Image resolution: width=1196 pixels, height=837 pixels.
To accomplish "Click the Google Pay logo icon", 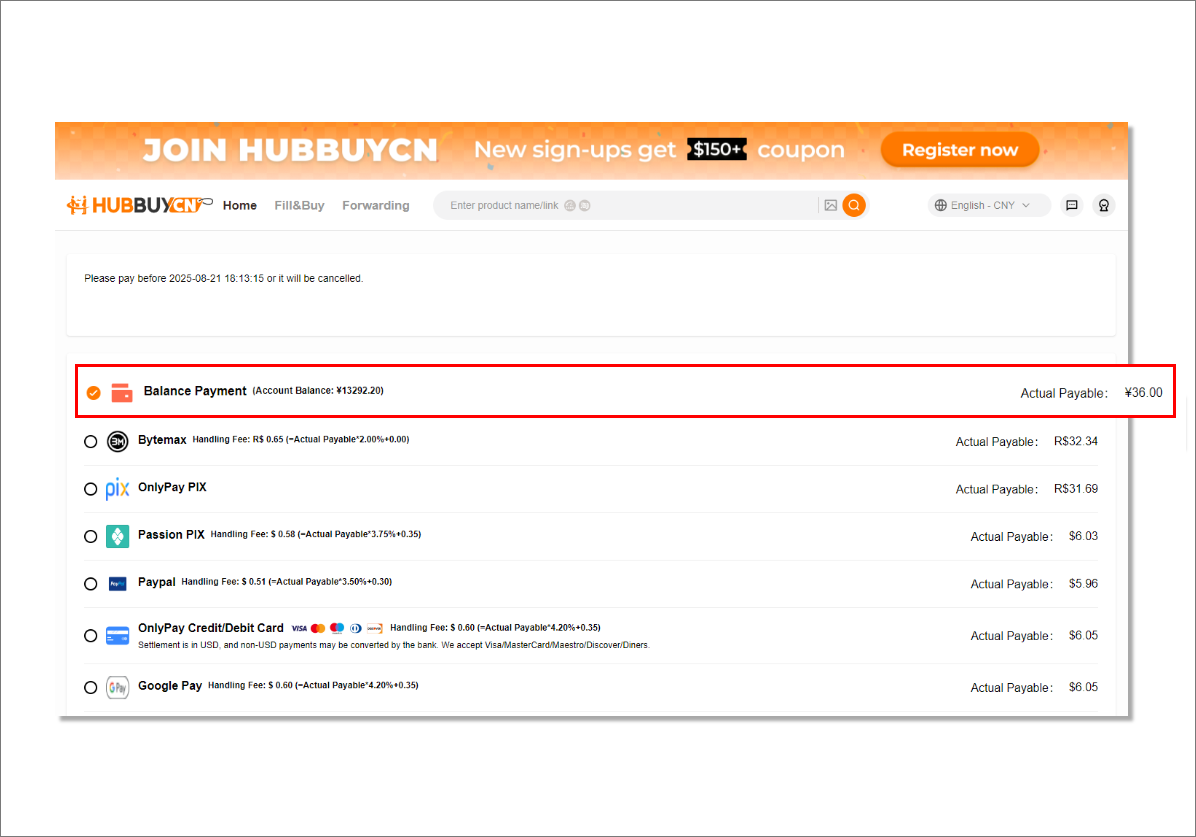I will tap(118, 687).
